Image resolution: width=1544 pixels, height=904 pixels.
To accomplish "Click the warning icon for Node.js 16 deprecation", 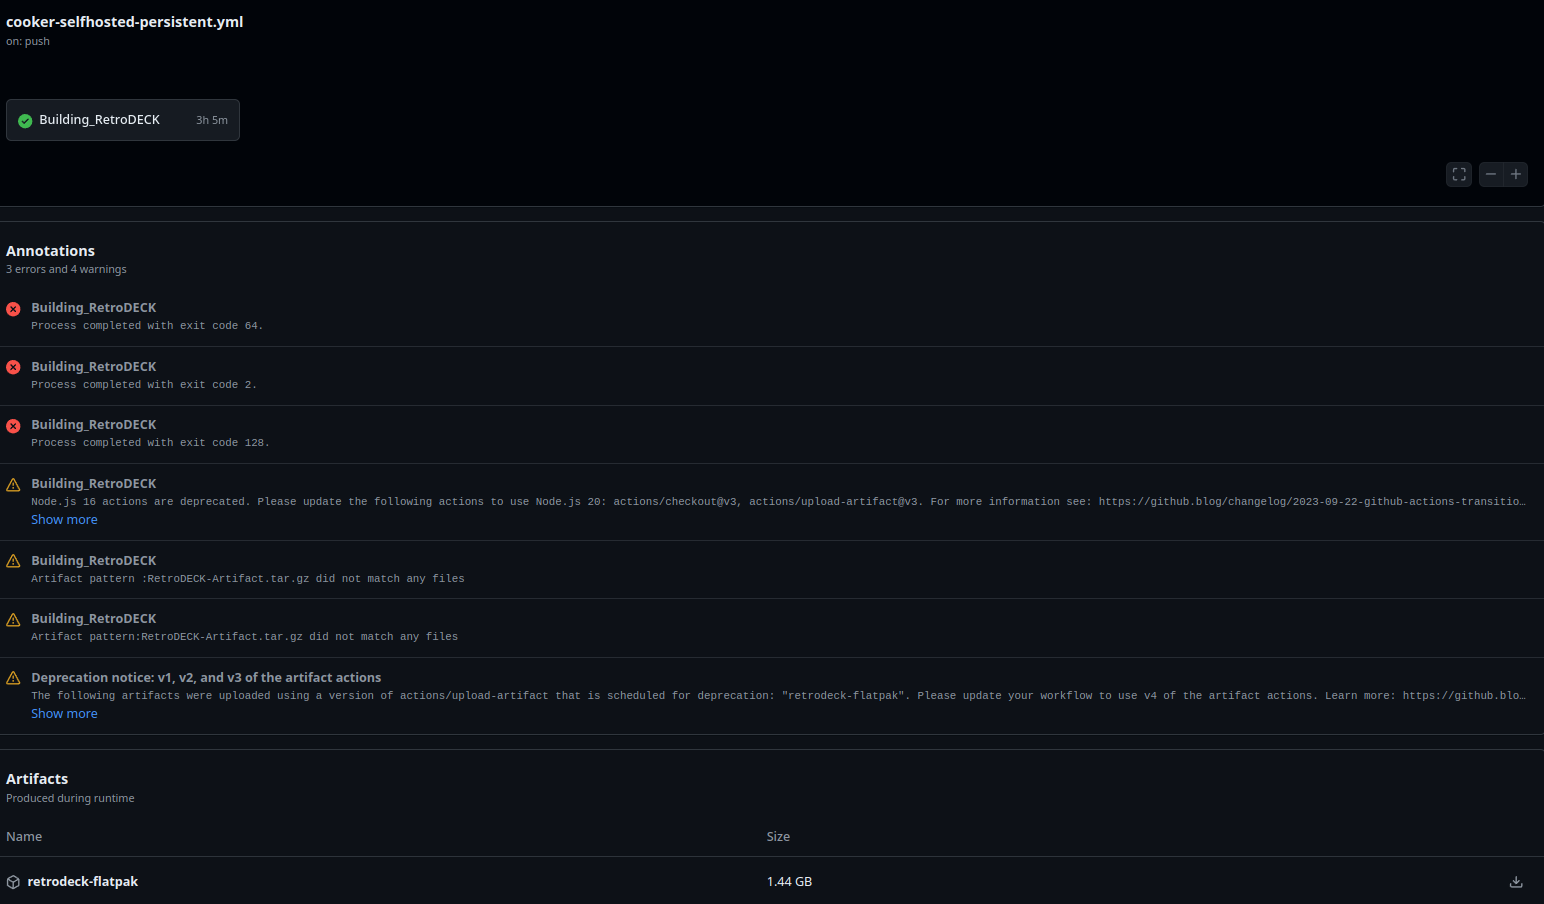I will 13,485.
